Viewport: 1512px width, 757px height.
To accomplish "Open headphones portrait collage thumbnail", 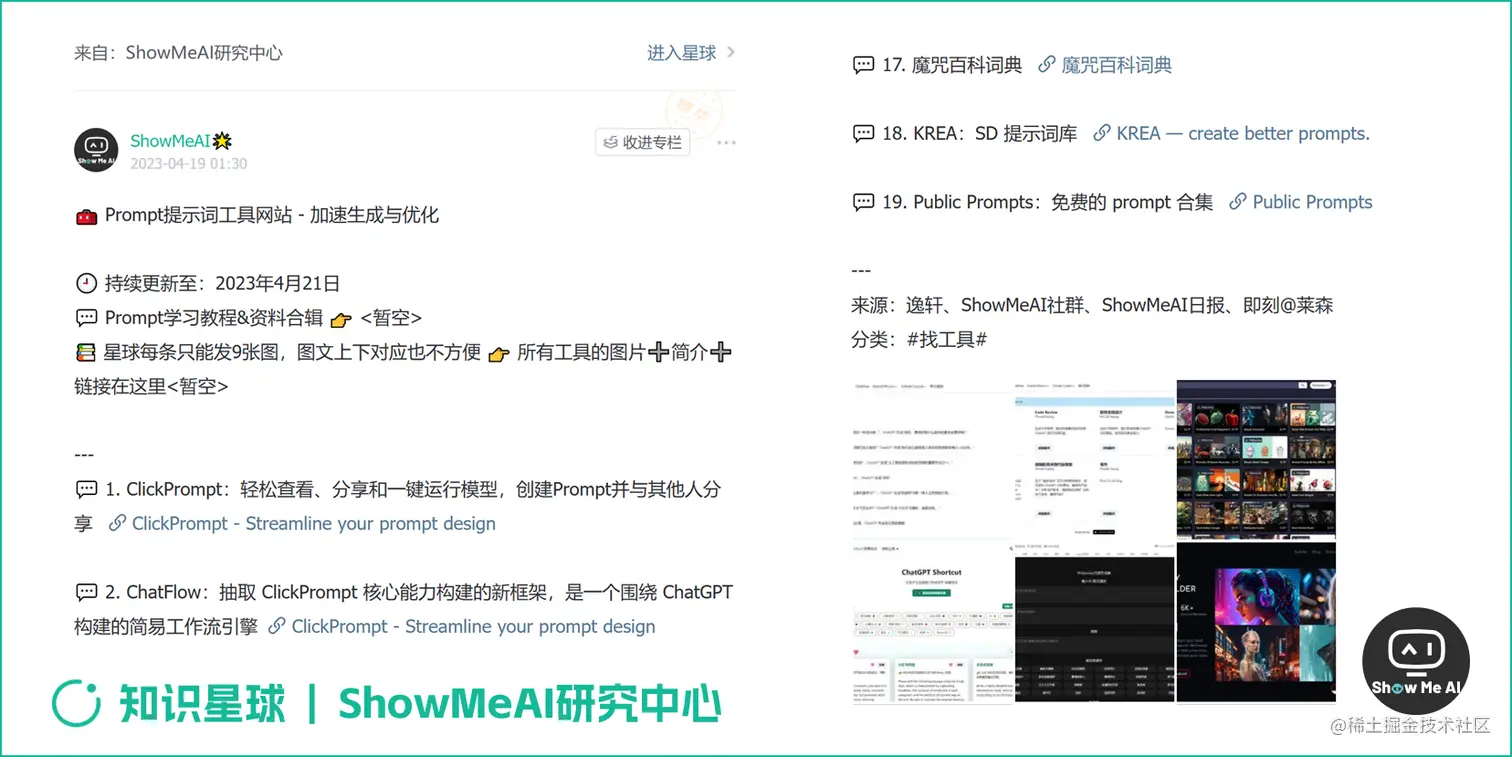I will click(x=1256, y=622).
